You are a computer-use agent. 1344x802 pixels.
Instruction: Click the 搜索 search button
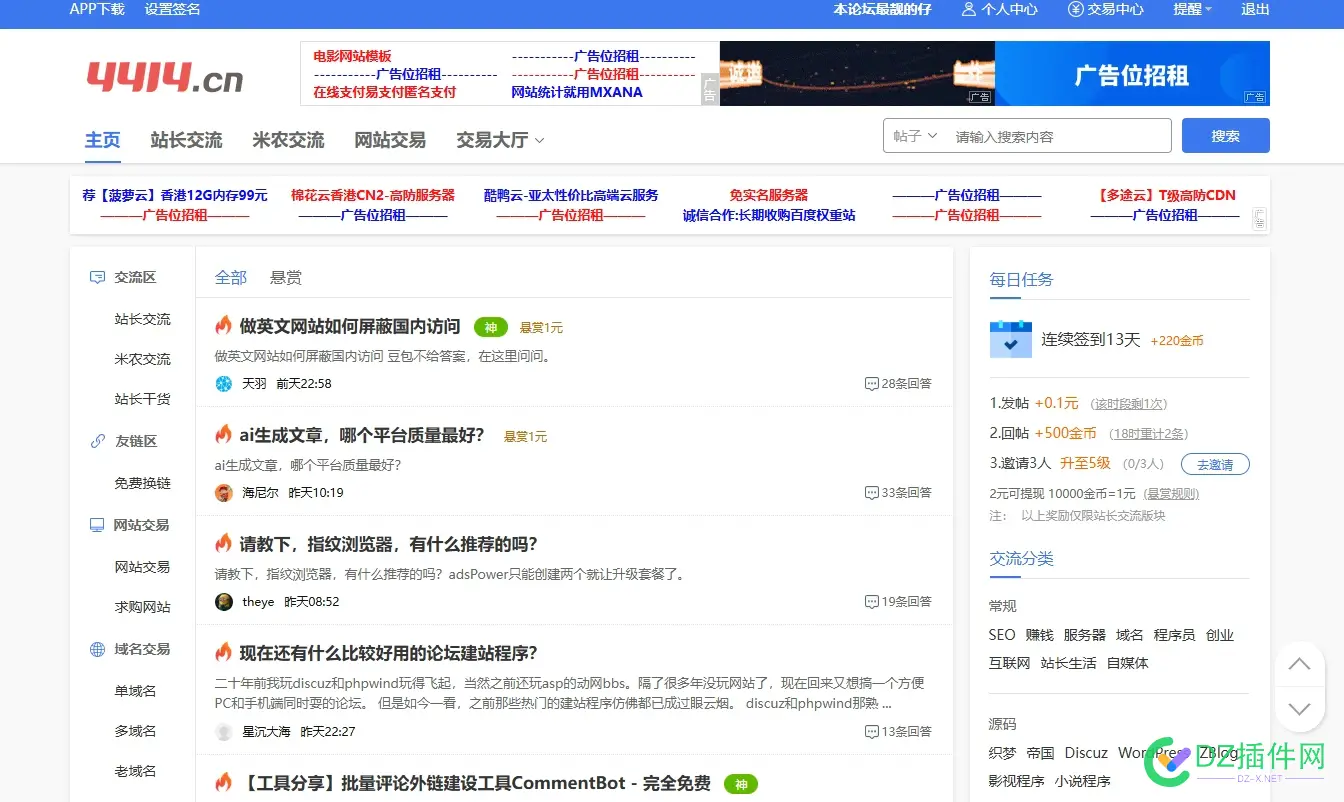pyautogui.click(x=1225, y=135)
